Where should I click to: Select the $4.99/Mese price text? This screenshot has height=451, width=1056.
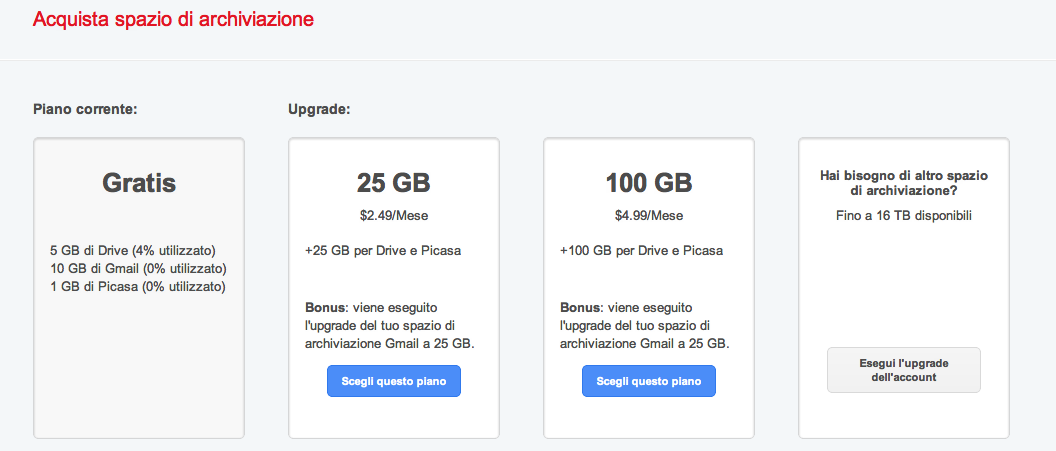point(649,216)
